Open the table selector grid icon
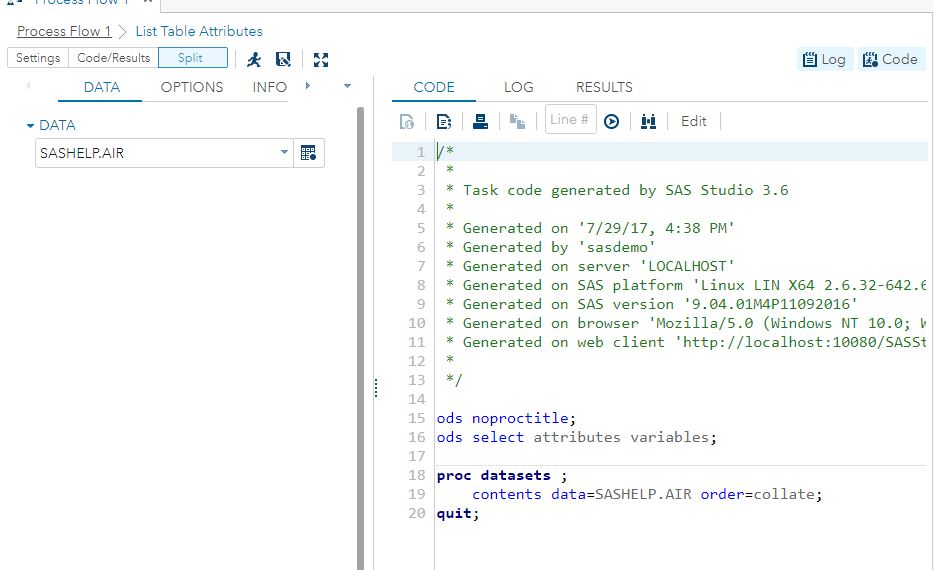Image resolution: width=934 pixels, height=570 pixels. coord(309,153)
